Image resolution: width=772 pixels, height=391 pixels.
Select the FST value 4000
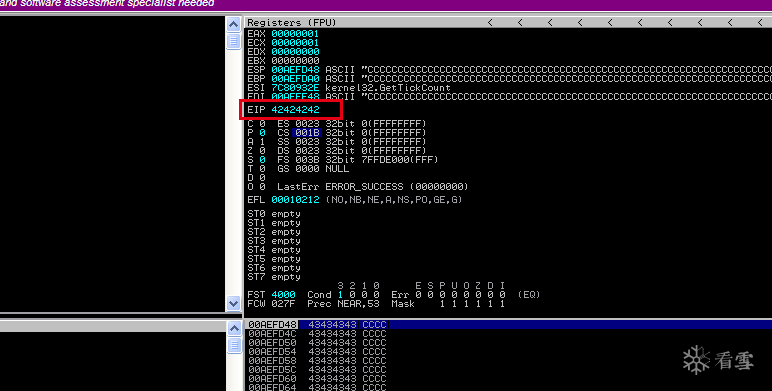283,294
